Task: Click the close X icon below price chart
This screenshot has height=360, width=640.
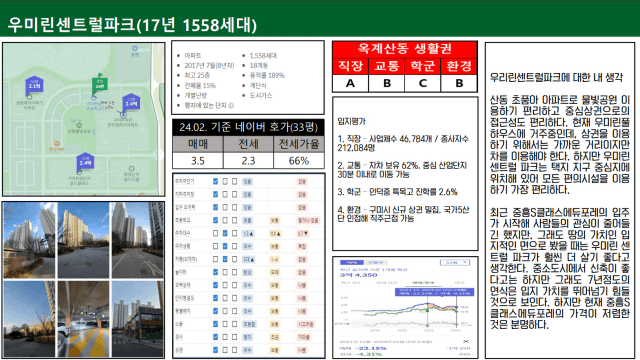Action: click(466, 341)
